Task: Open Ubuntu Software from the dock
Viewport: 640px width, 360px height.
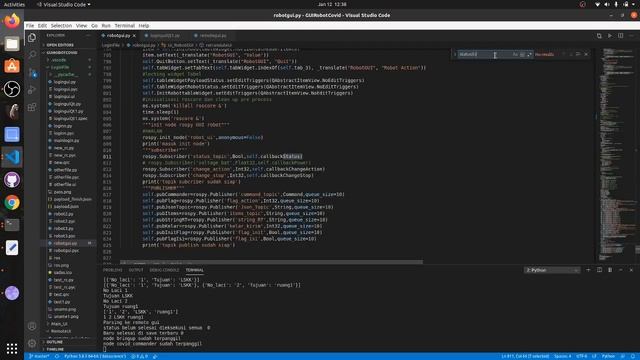Action: click(x=12, y=66)
